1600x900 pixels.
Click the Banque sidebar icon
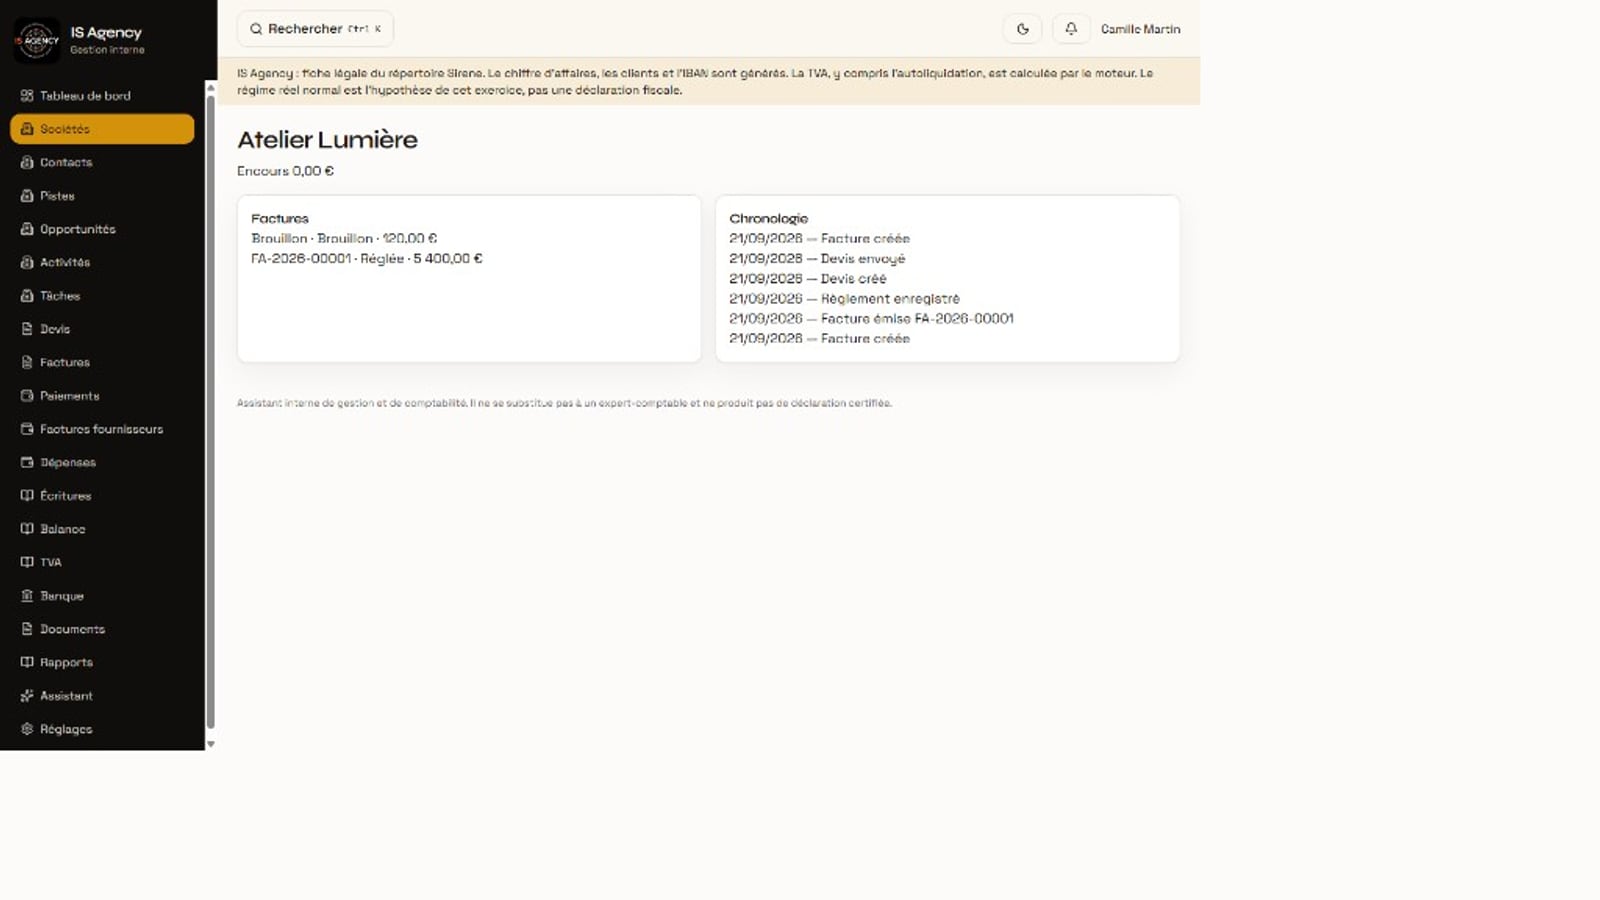(27, 596)
